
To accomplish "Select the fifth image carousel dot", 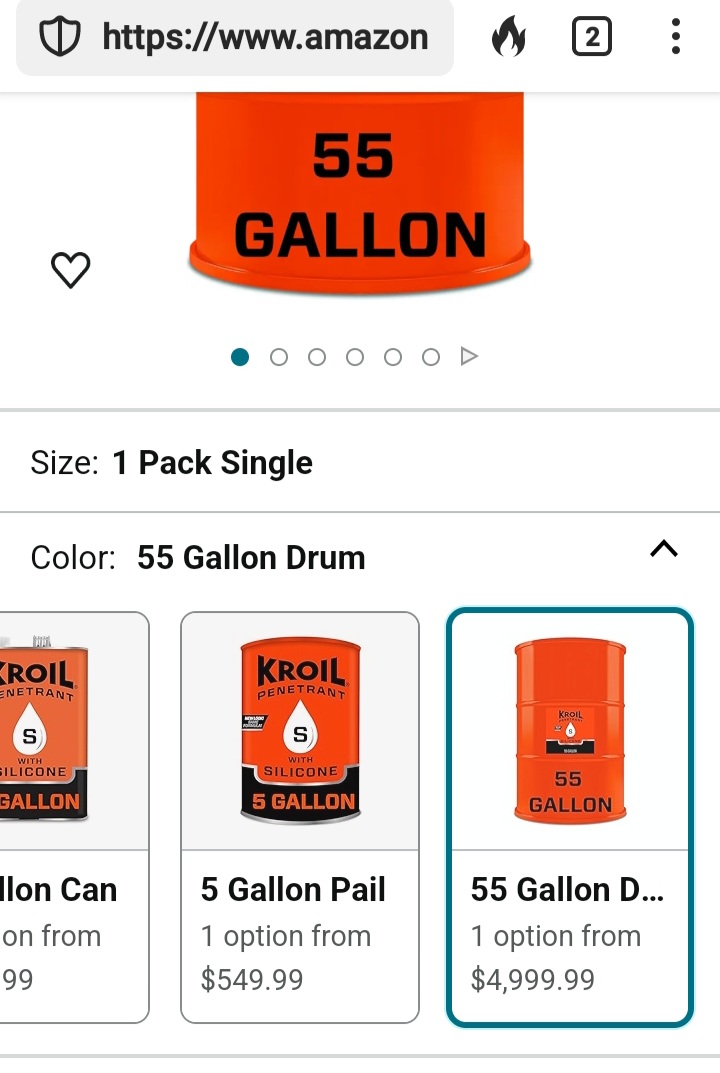I will pyautogui.click(x=393, y=357).
